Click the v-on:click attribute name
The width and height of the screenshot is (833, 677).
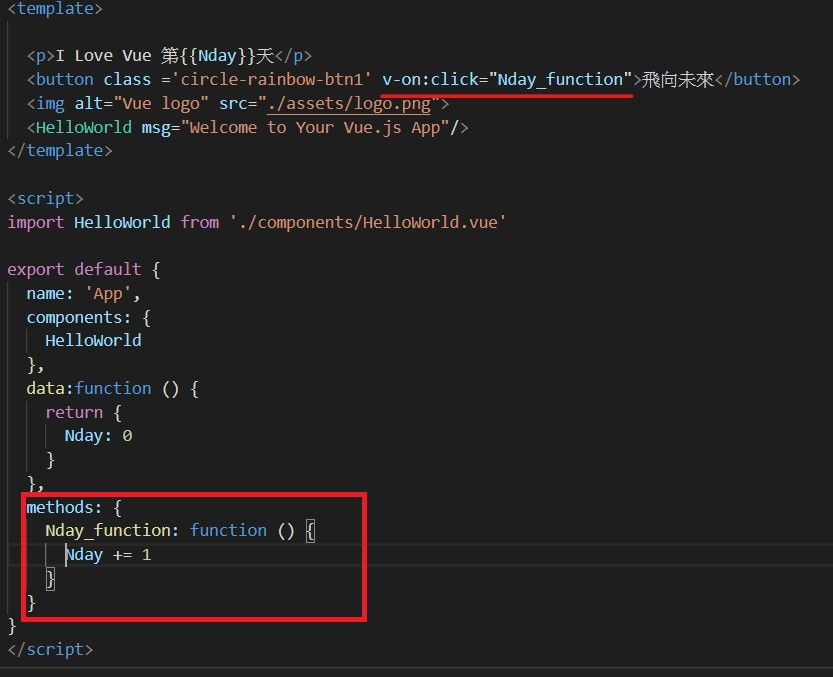click(x=430, y=80)
